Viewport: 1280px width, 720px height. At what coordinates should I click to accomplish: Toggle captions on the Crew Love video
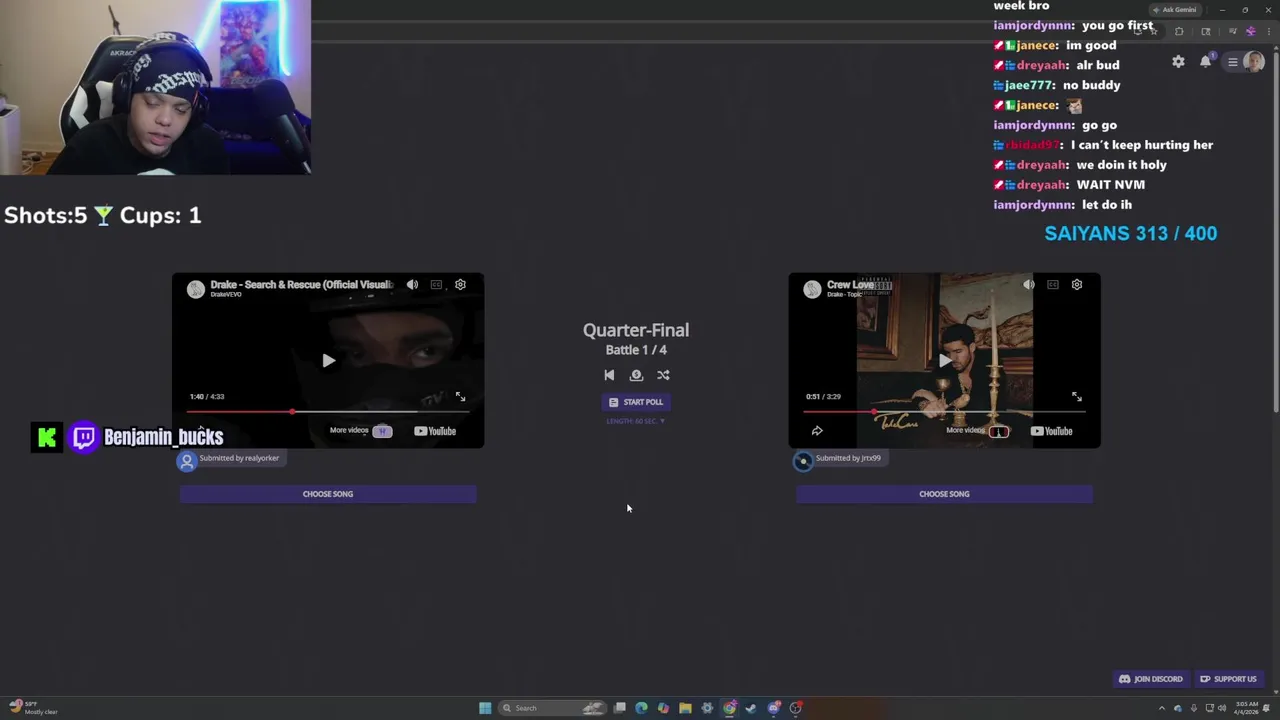coord(1052,285)
